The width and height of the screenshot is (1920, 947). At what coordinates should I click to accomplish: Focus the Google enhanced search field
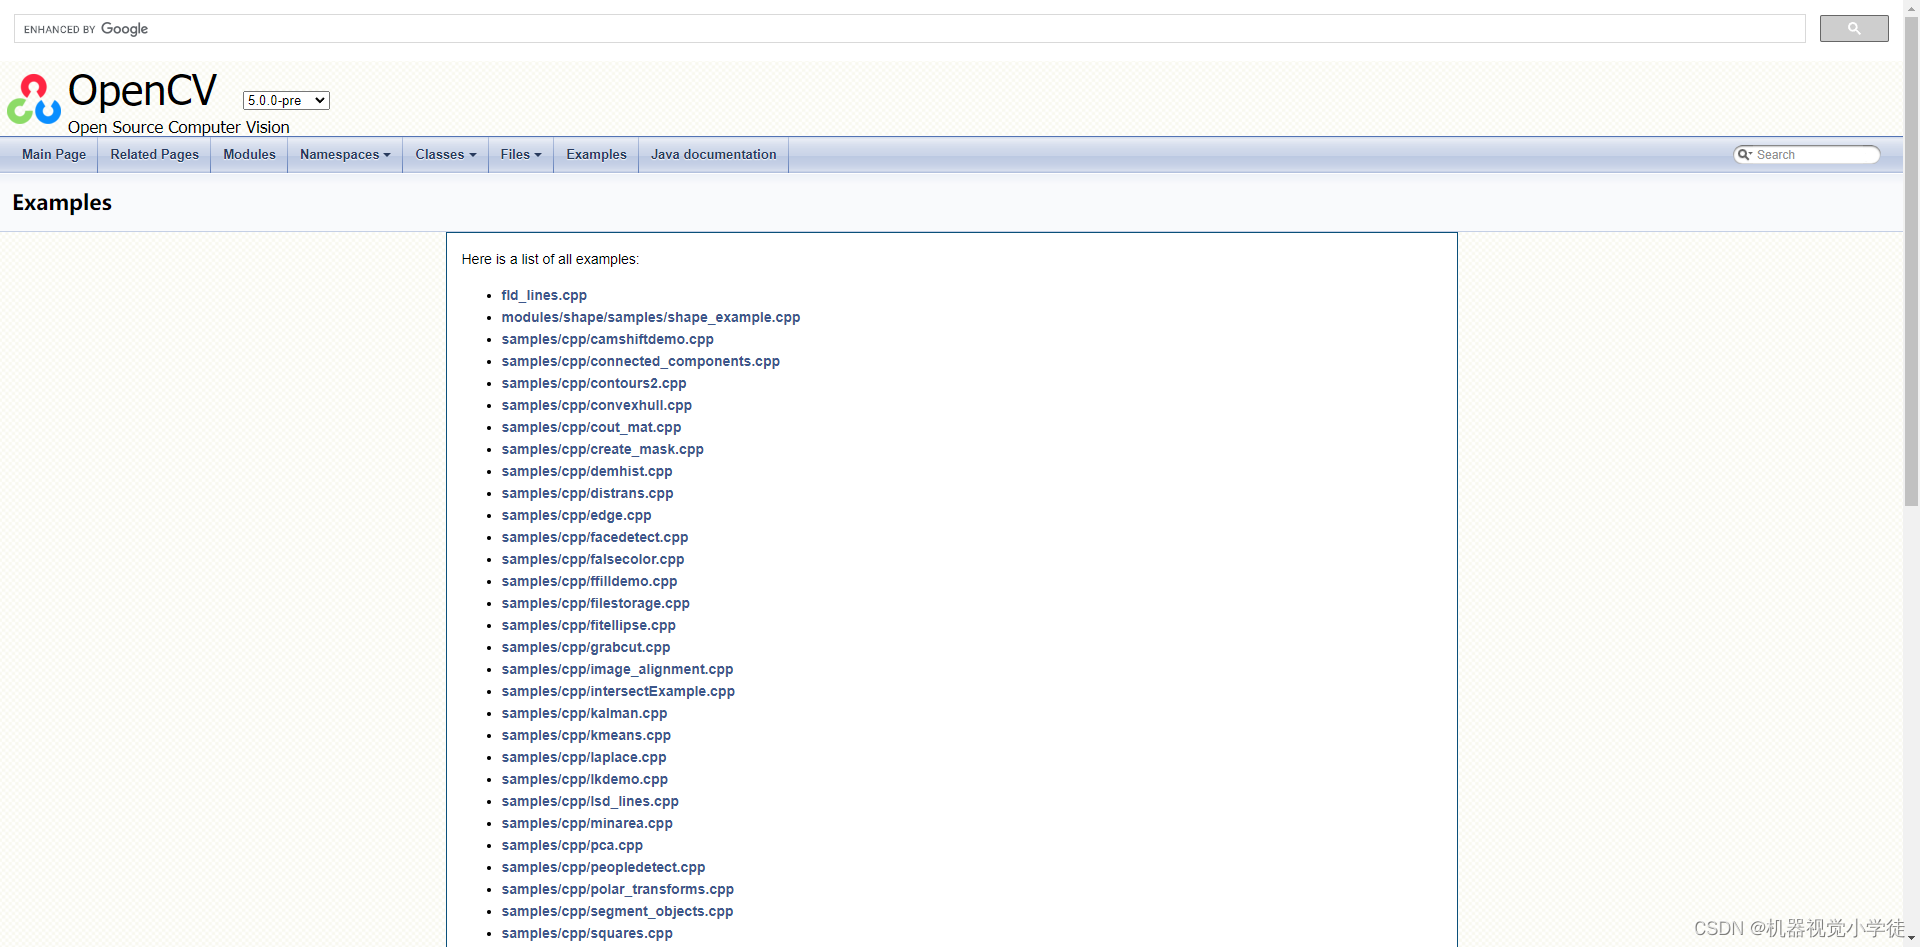pyautogui.click(x=910, y=29)
